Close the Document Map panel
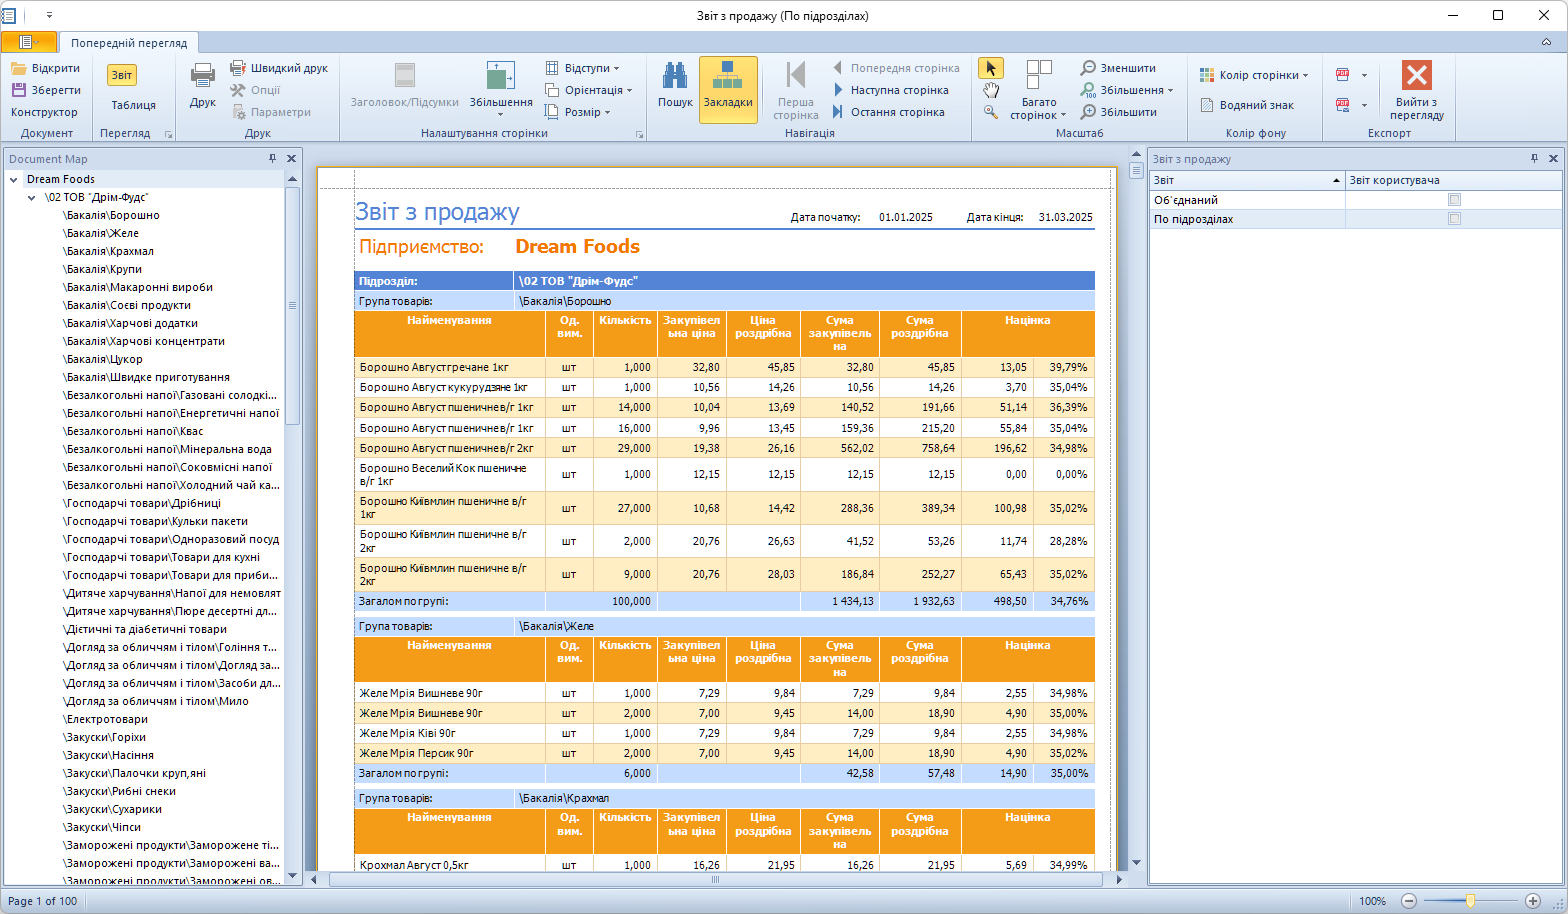 (x=291, y=158)
